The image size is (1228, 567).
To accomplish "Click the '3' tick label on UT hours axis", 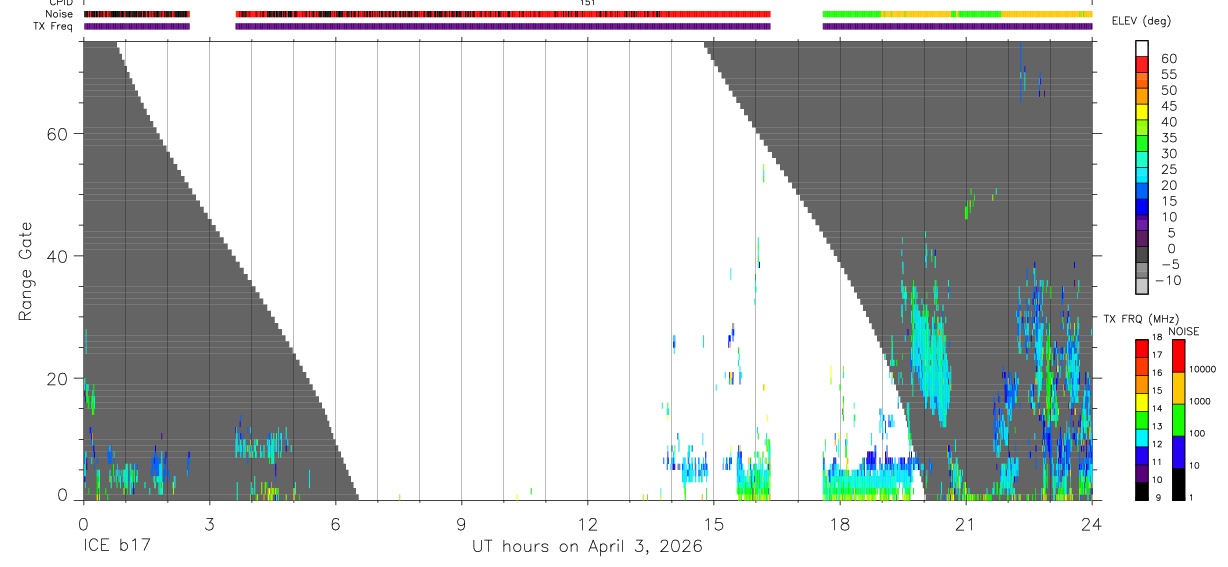I will tap(209, 523).
